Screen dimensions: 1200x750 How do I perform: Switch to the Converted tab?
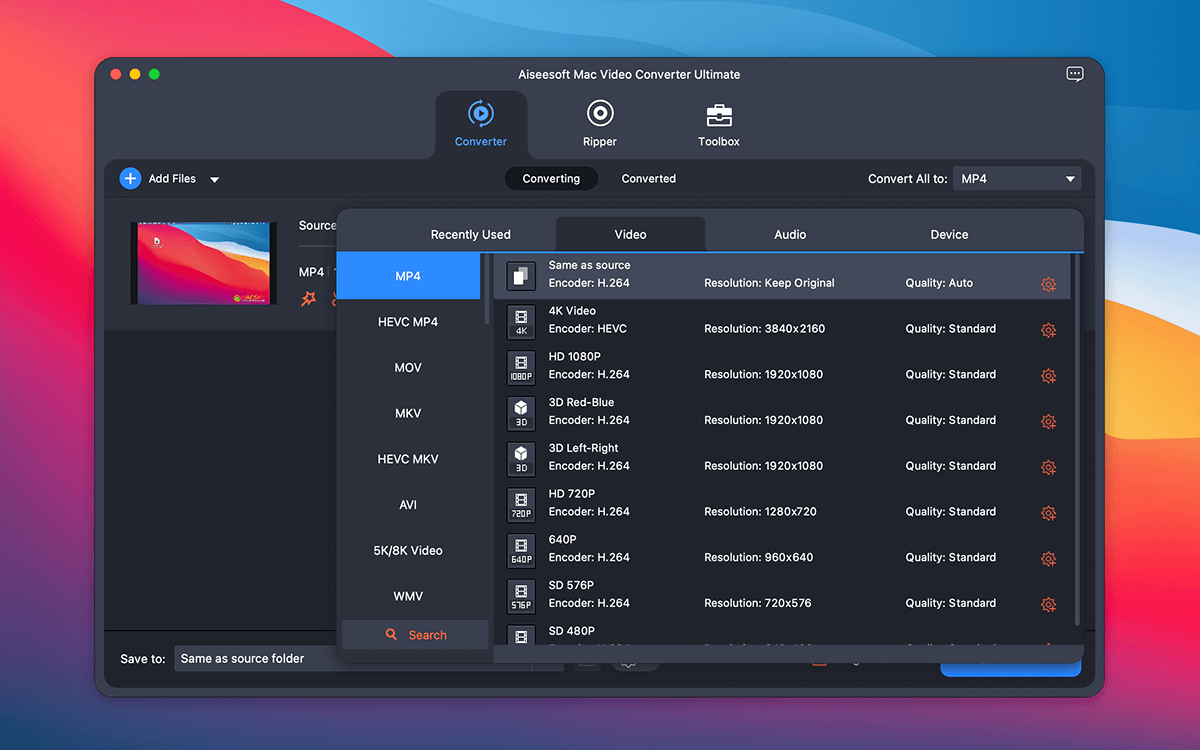[x=649, y=179]
